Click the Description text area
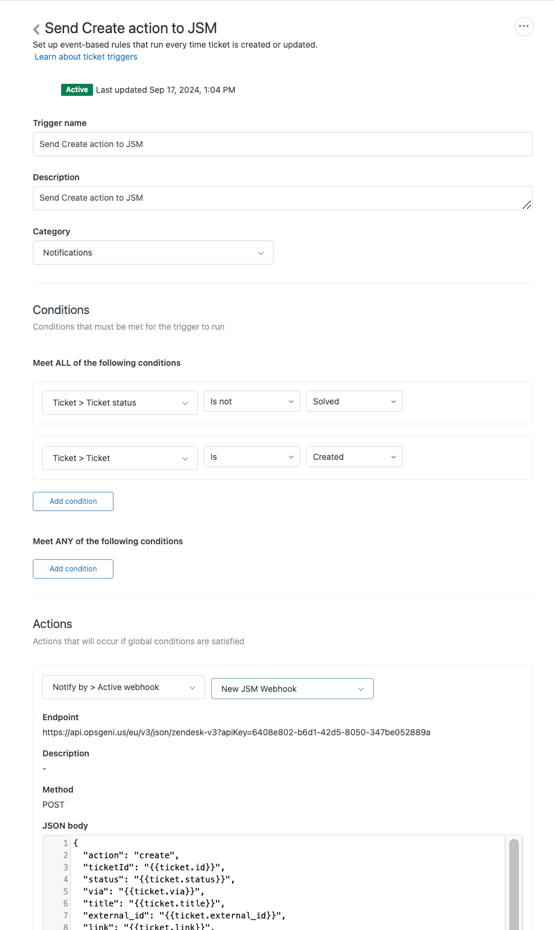Image resolution: width=554 pixels, height=930 pixels. coord(282,198)
